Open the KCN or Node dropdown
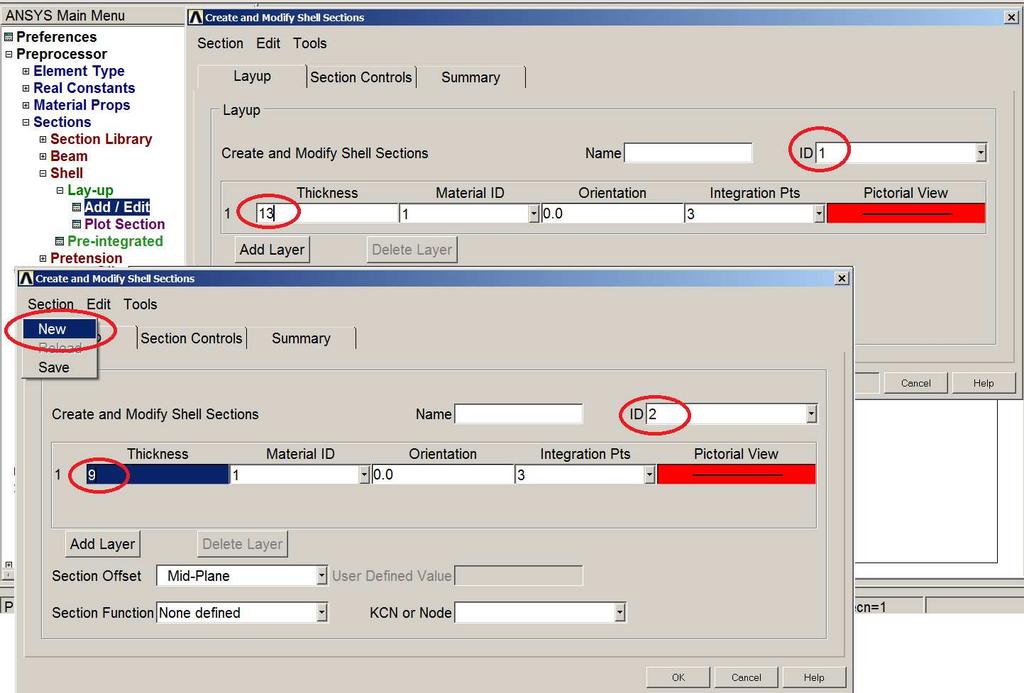The width and height of the screenshot is (1024, 693). [x=620, y=613]
